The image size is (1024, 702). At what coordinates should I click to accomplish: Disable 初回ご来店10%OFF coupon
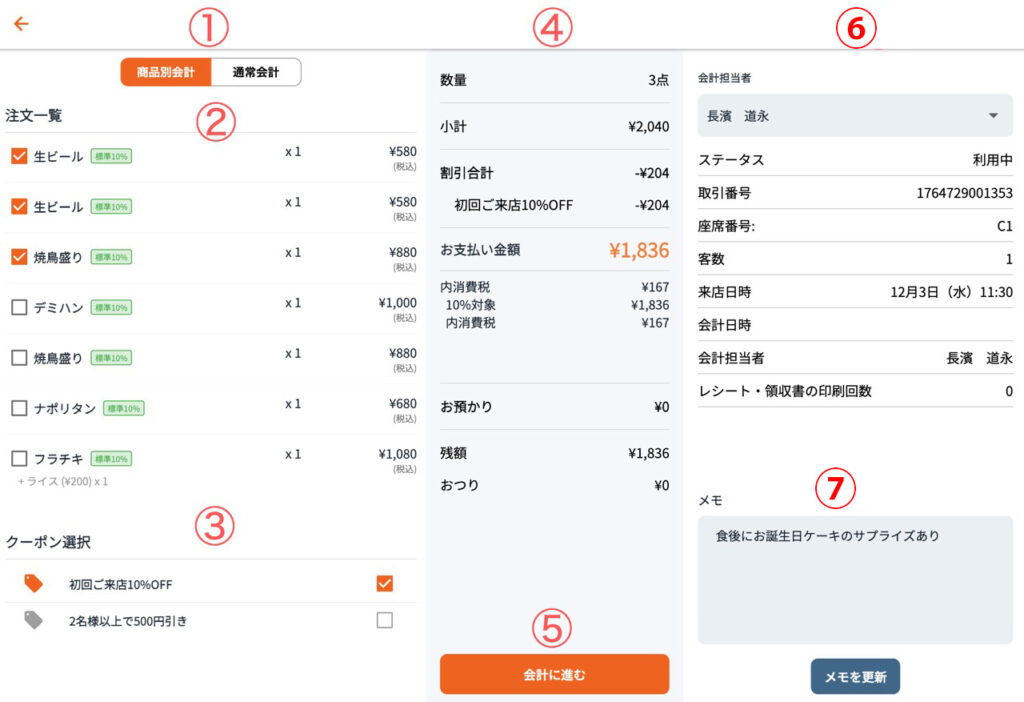coord(385,584)
